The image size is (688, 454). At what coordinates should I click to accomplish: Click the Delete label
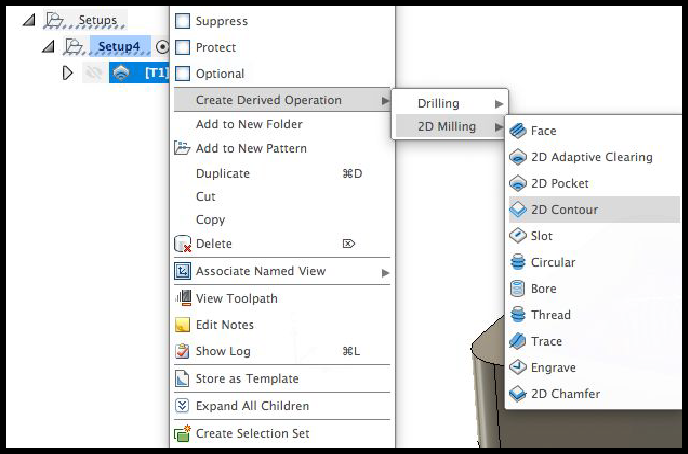click(x=214, y=243)
